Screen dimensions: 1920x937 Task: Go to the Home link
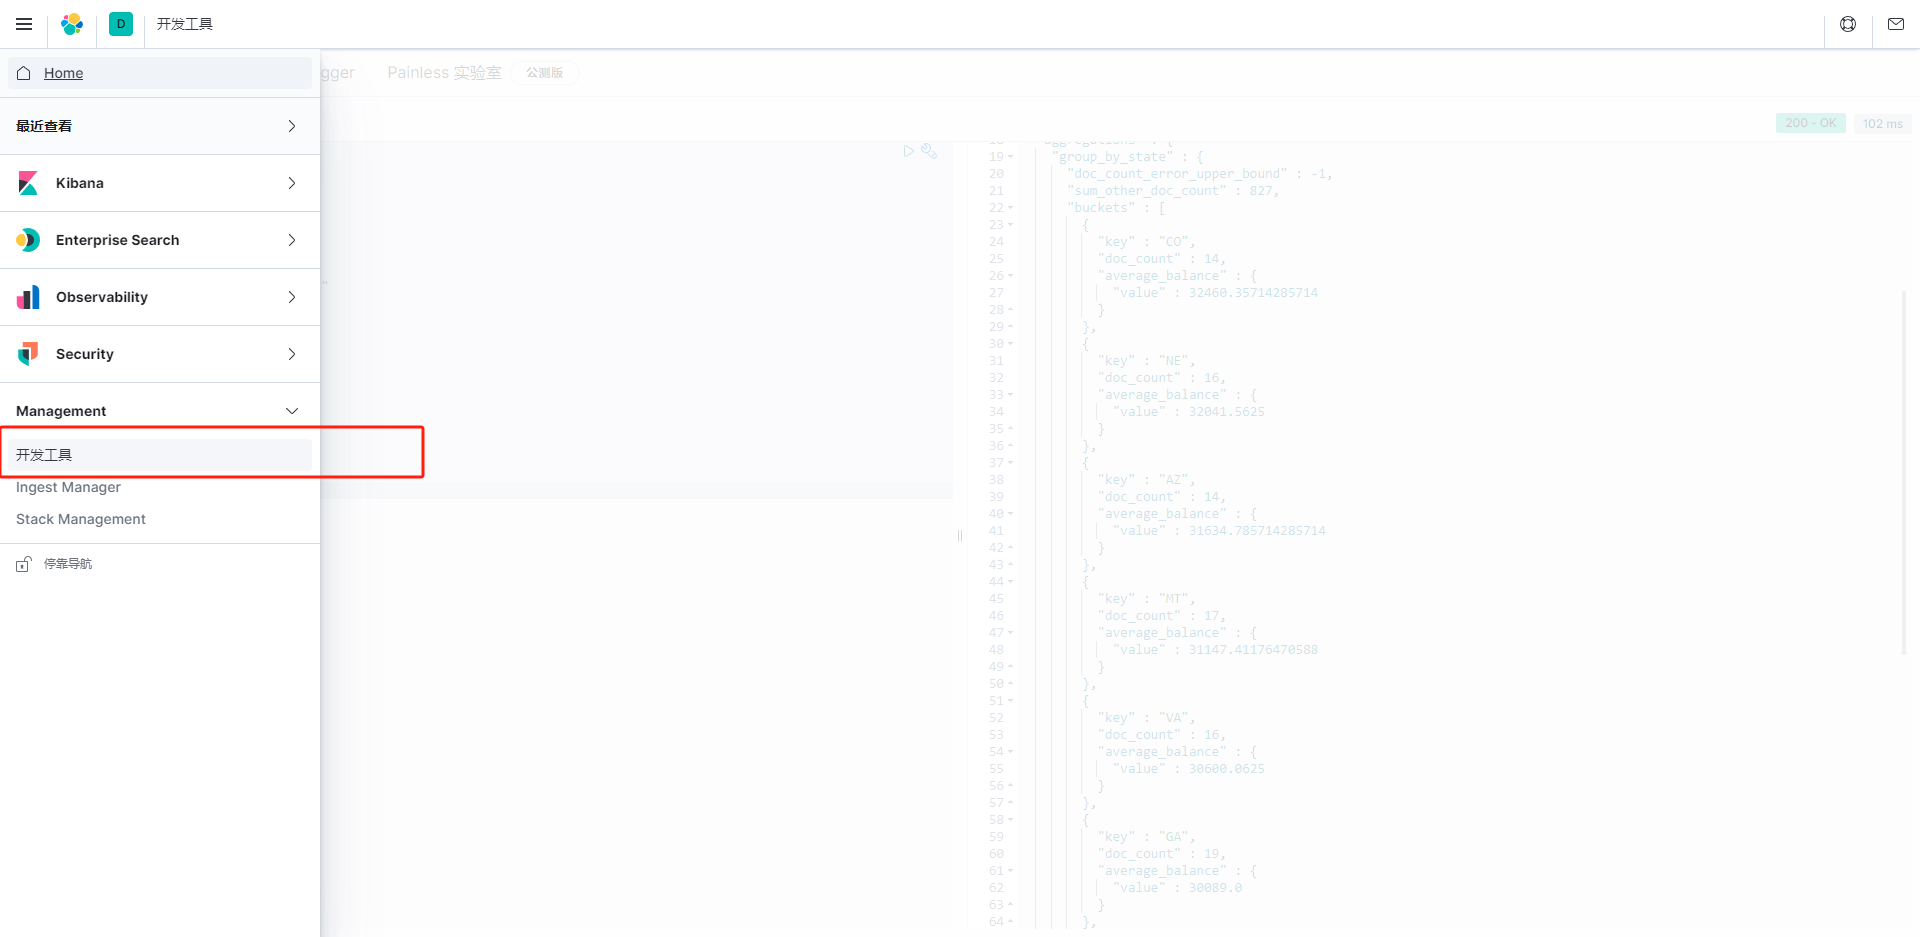63,73
